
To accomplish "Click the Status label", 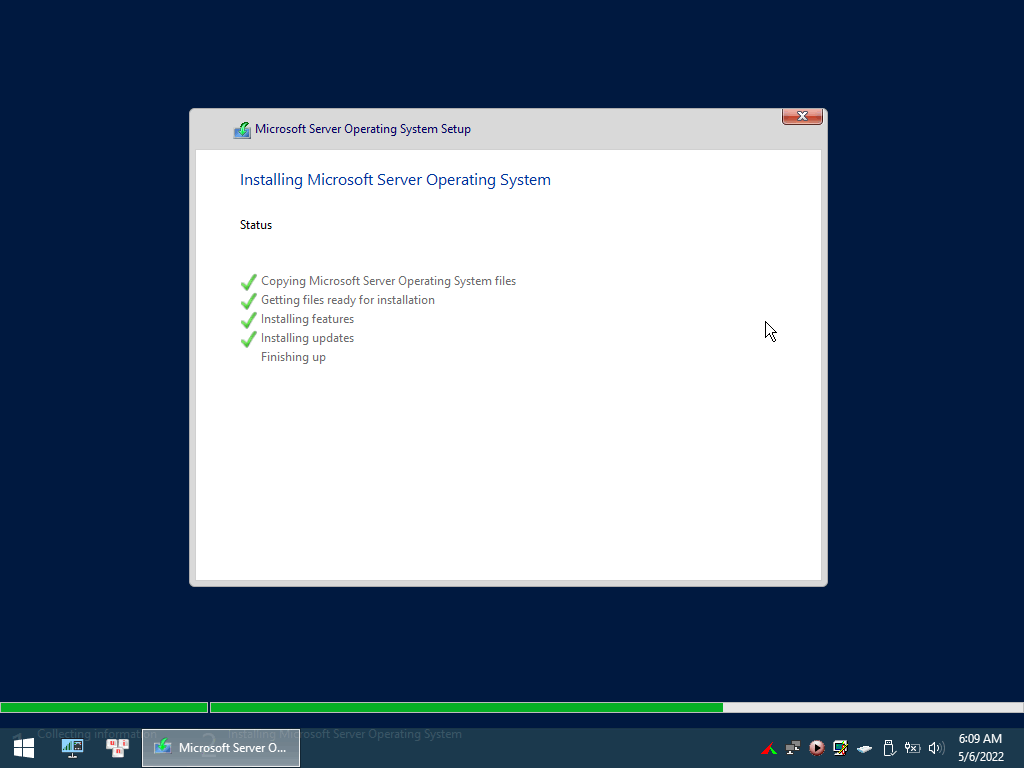I will tap(256, 225).
